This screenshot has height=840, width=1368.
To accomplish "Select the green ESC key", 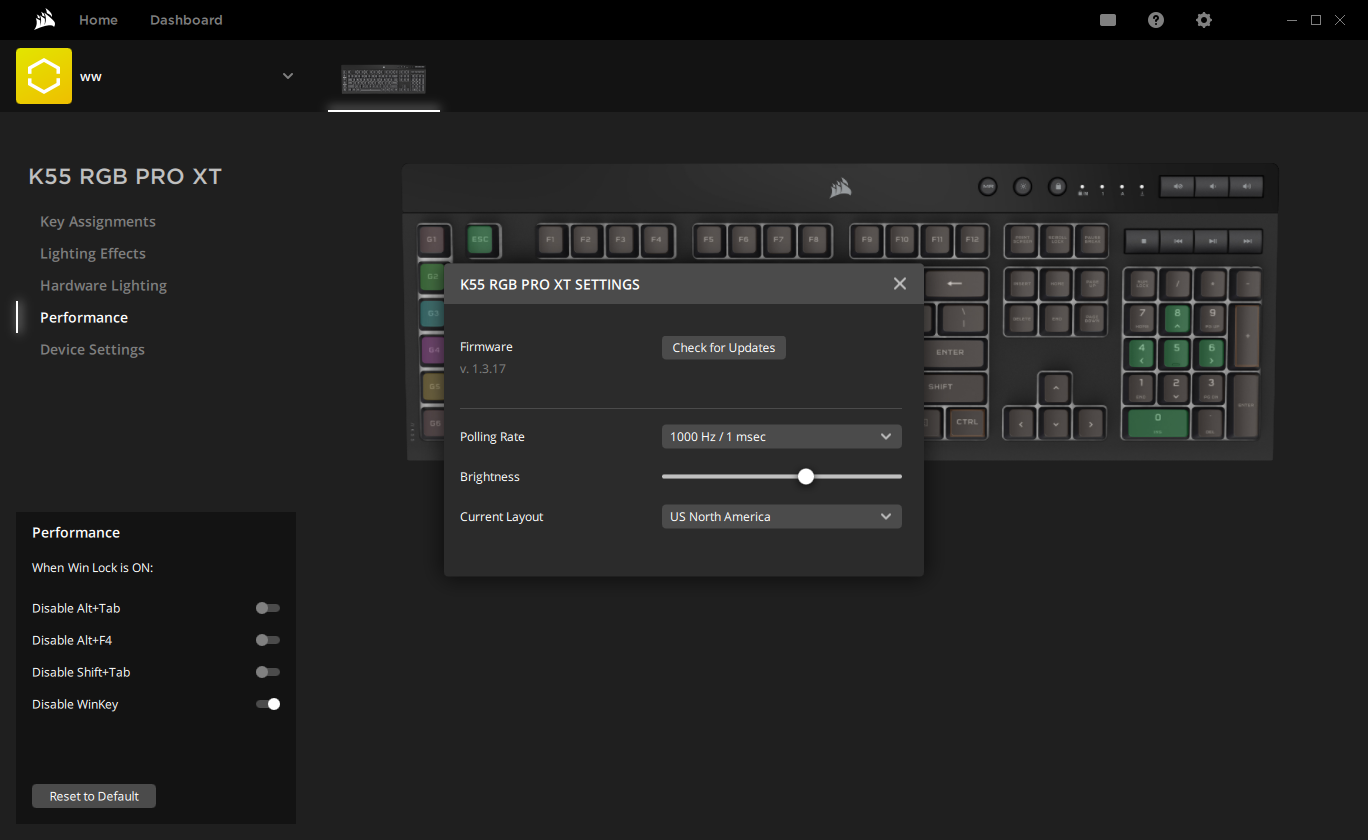I will click(481, 240).
